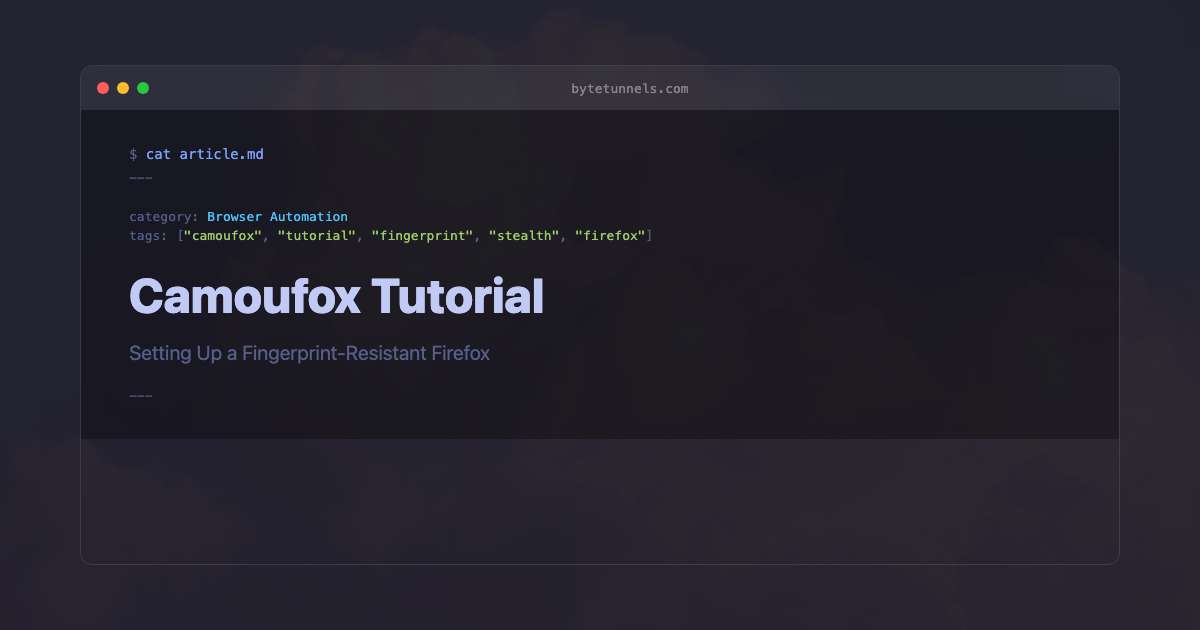The image size is (1200, 630).
Task: Select the "camoufox" tag
Action: pos(221,235)
